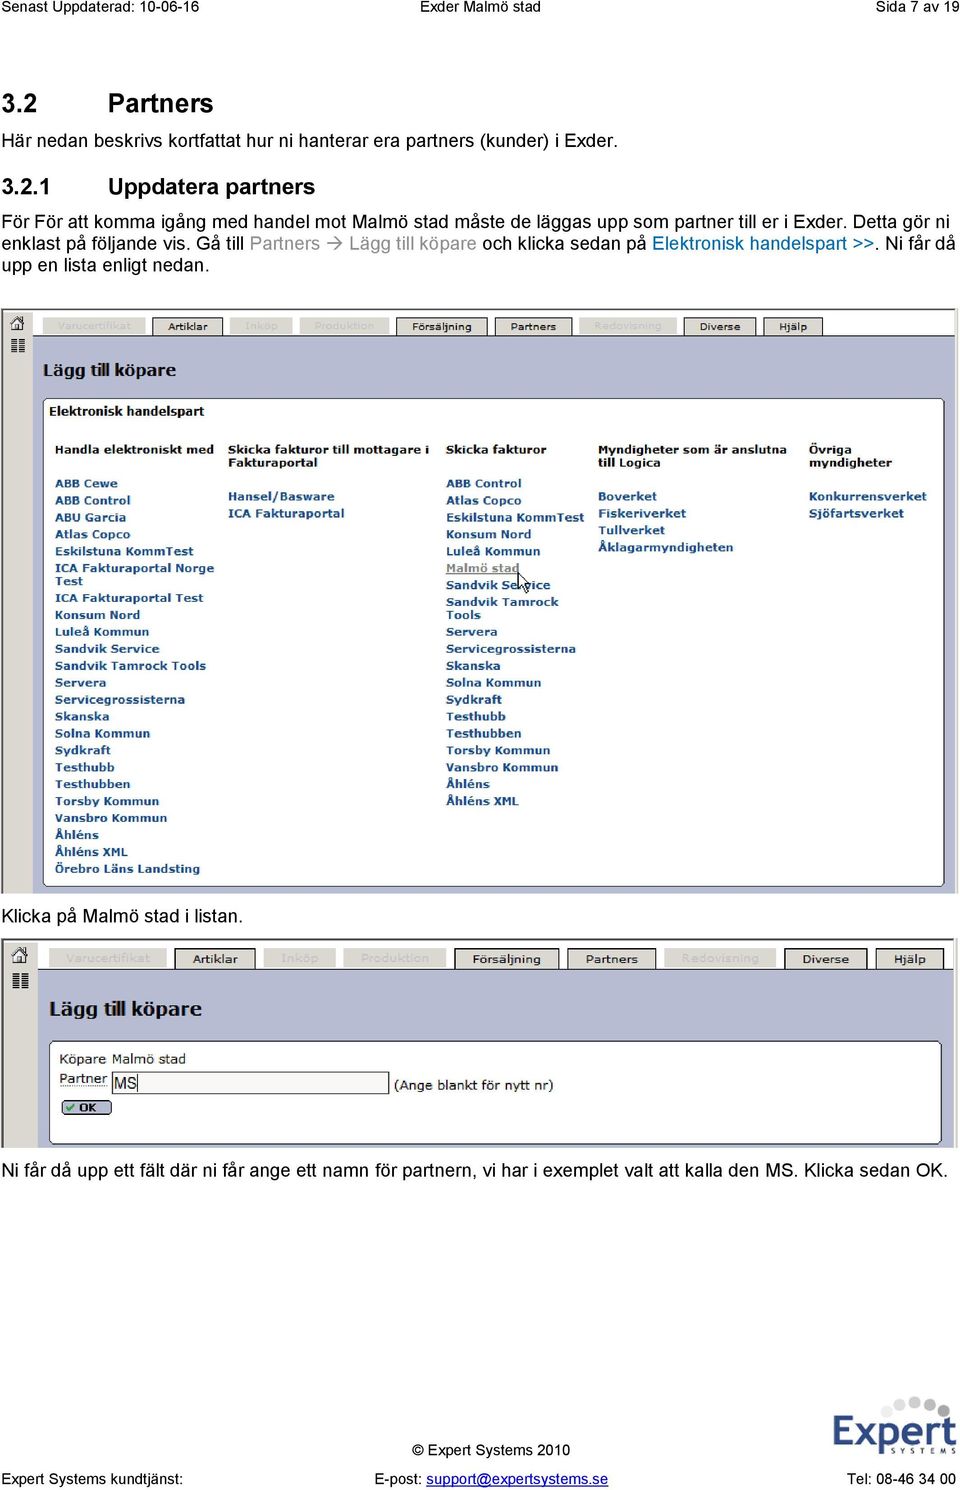
Task: Open Hjälp menu above the Elektronisk handelspart list
Action: pyautogui.click(x=793, y=326)
